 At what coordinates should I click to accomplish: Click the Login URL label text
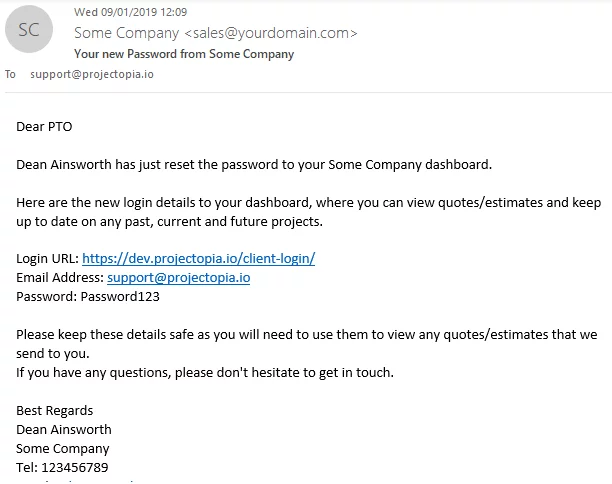(x=47, y=258)
